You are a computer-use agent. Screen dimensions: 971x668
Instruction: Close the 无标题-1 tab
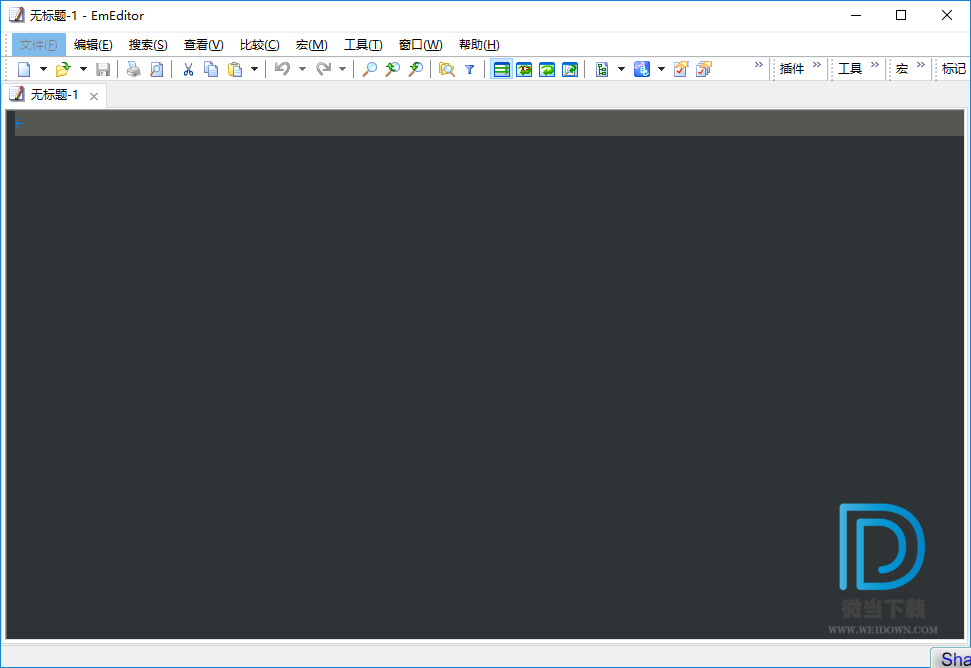coord(94,96)
